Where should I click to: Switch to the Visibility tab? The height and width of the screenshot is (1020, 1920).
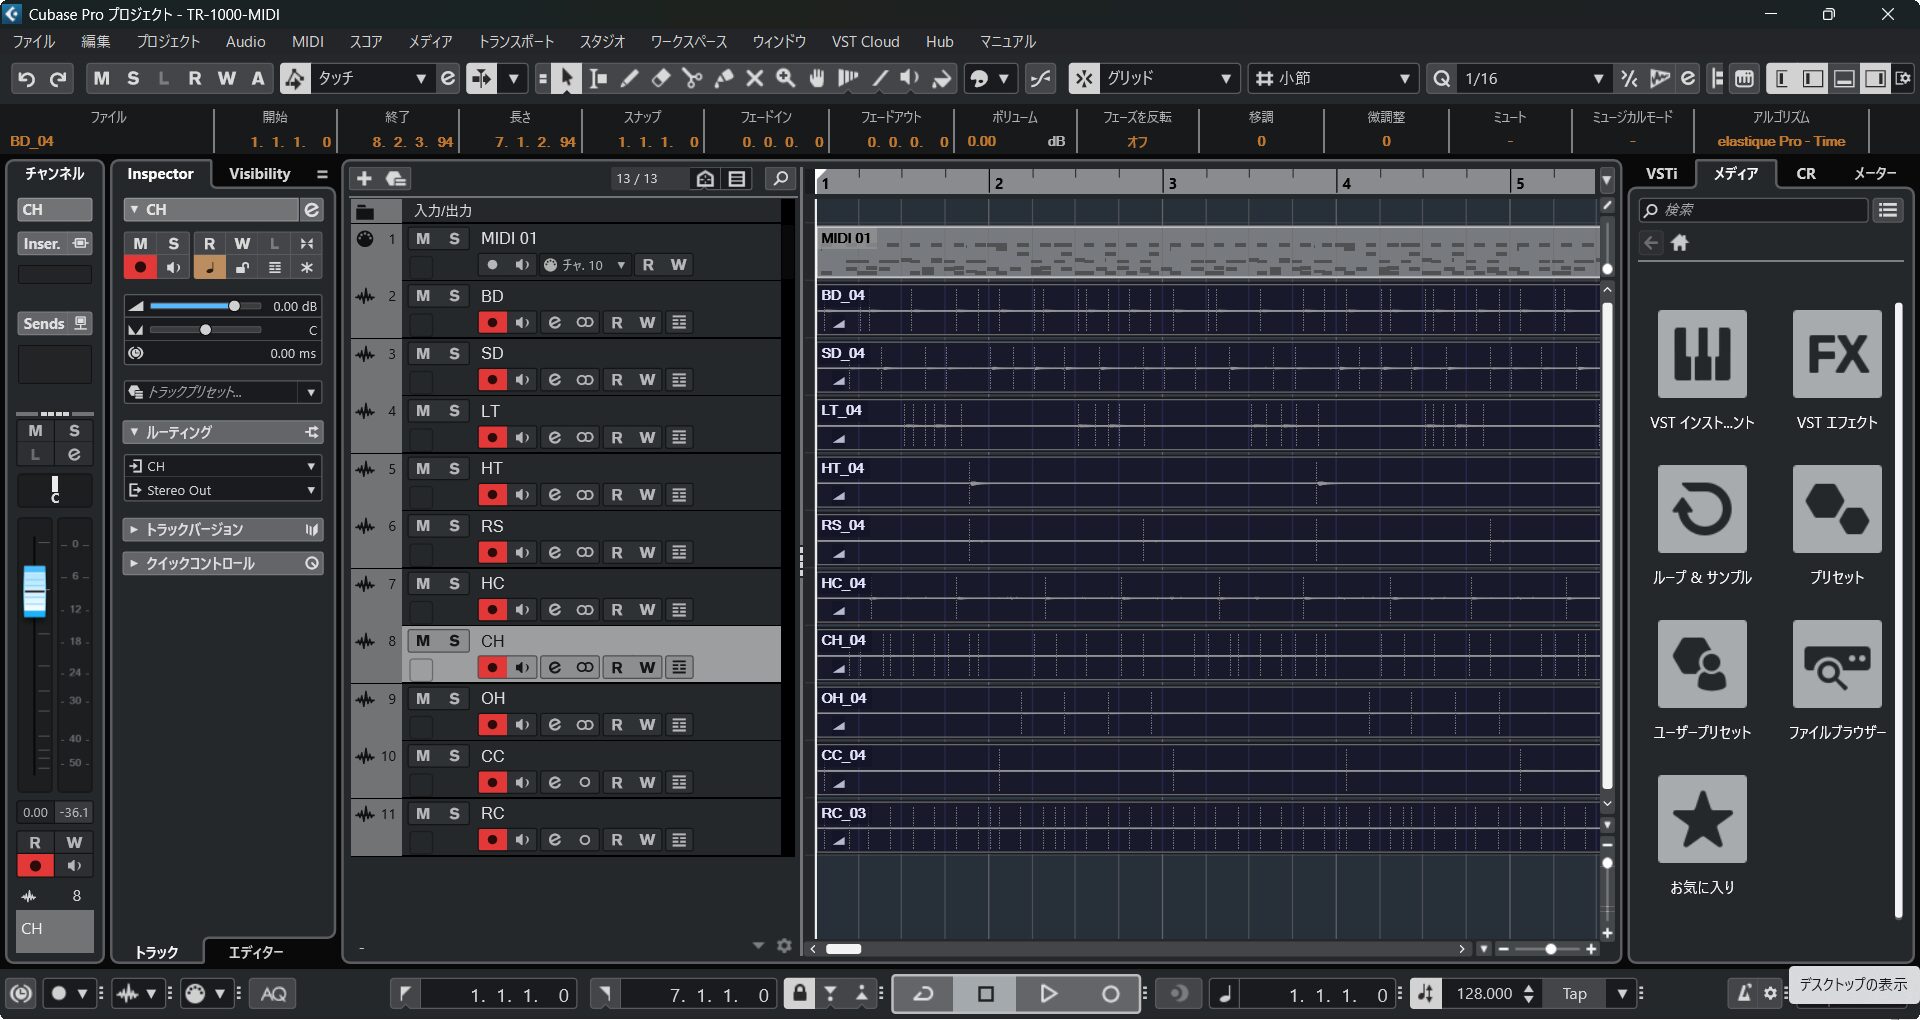(259, 174)
